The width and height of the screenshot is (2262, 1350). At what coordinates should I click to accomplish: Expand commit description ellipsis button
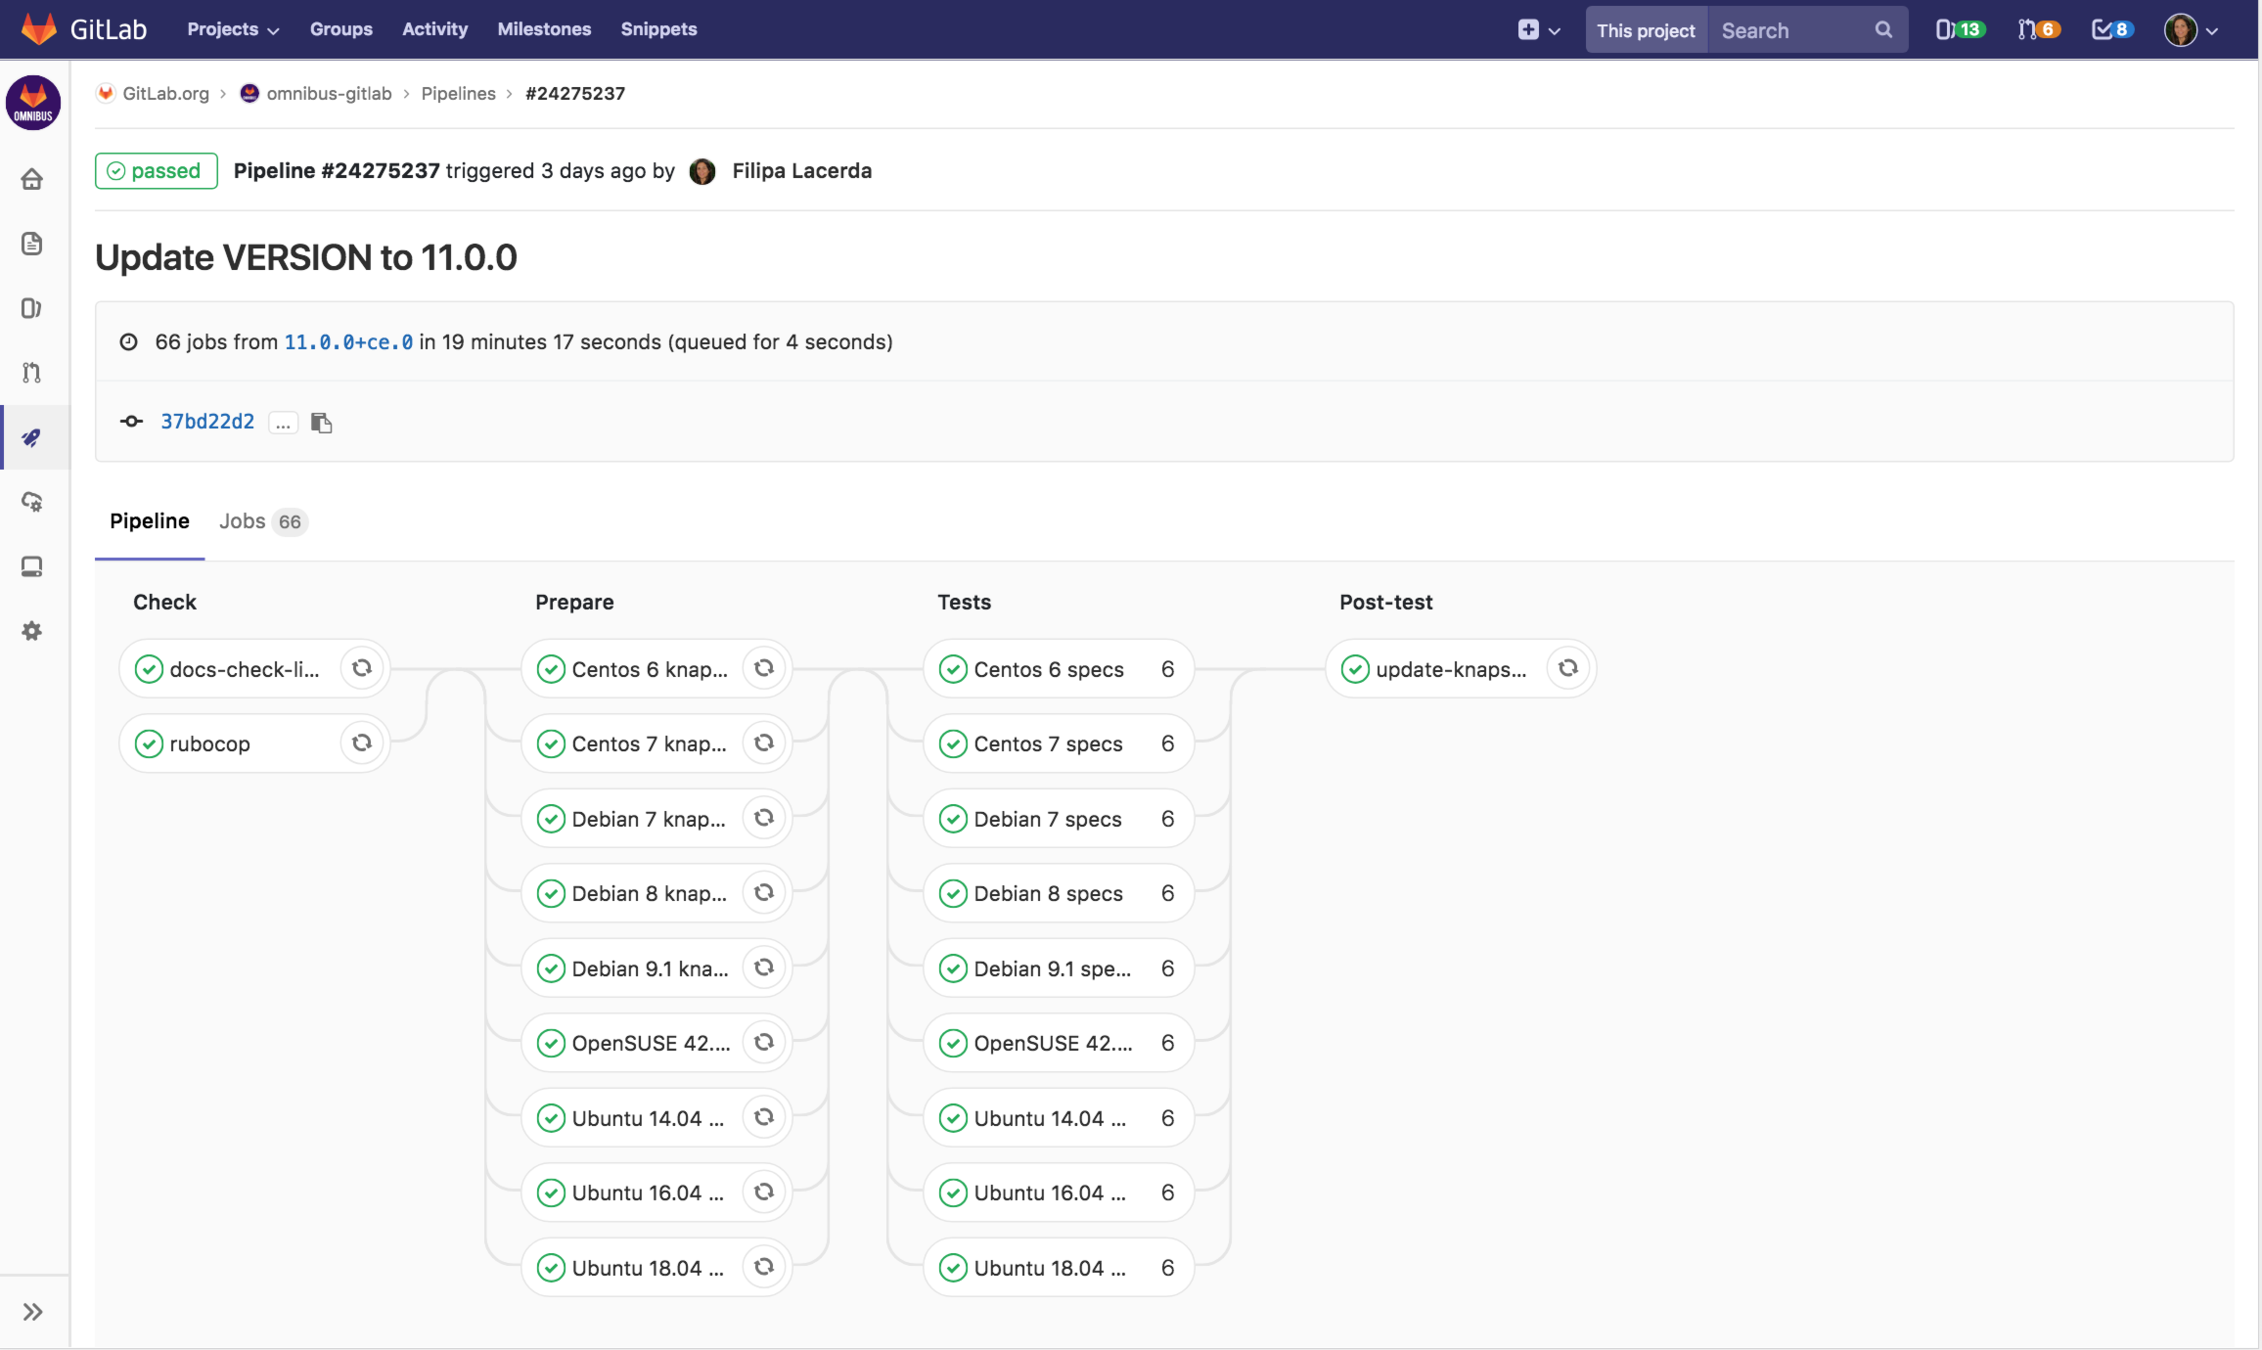[283, 423]
